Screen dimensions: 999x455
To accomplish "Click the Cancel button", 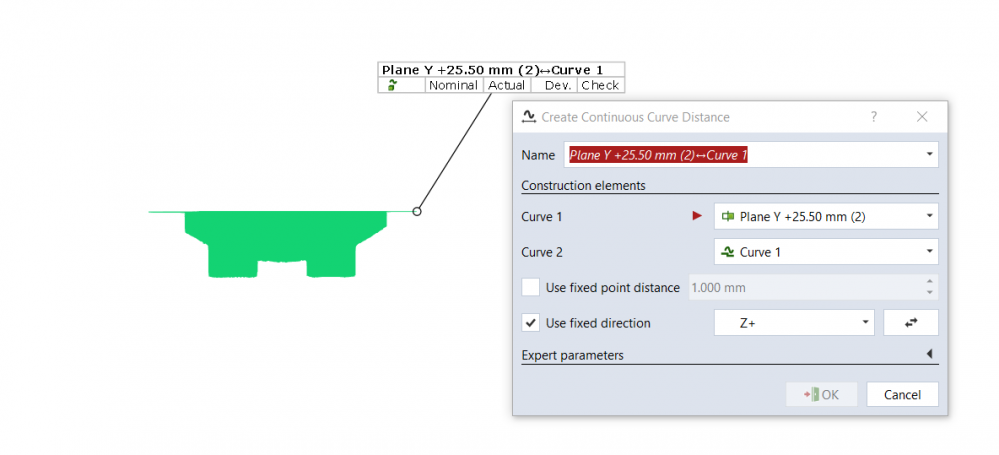I will (902, 394).
